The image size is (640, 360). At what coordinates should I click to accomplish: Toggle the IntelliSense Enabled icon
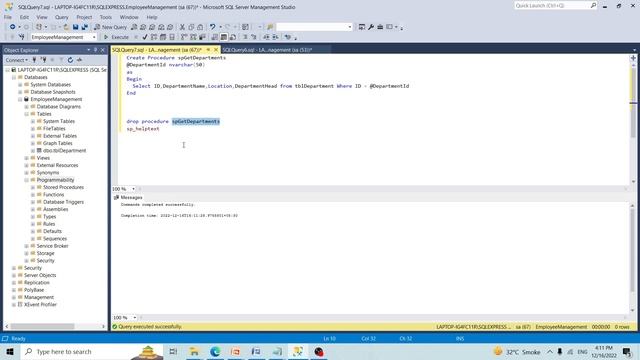click(172, 37)
